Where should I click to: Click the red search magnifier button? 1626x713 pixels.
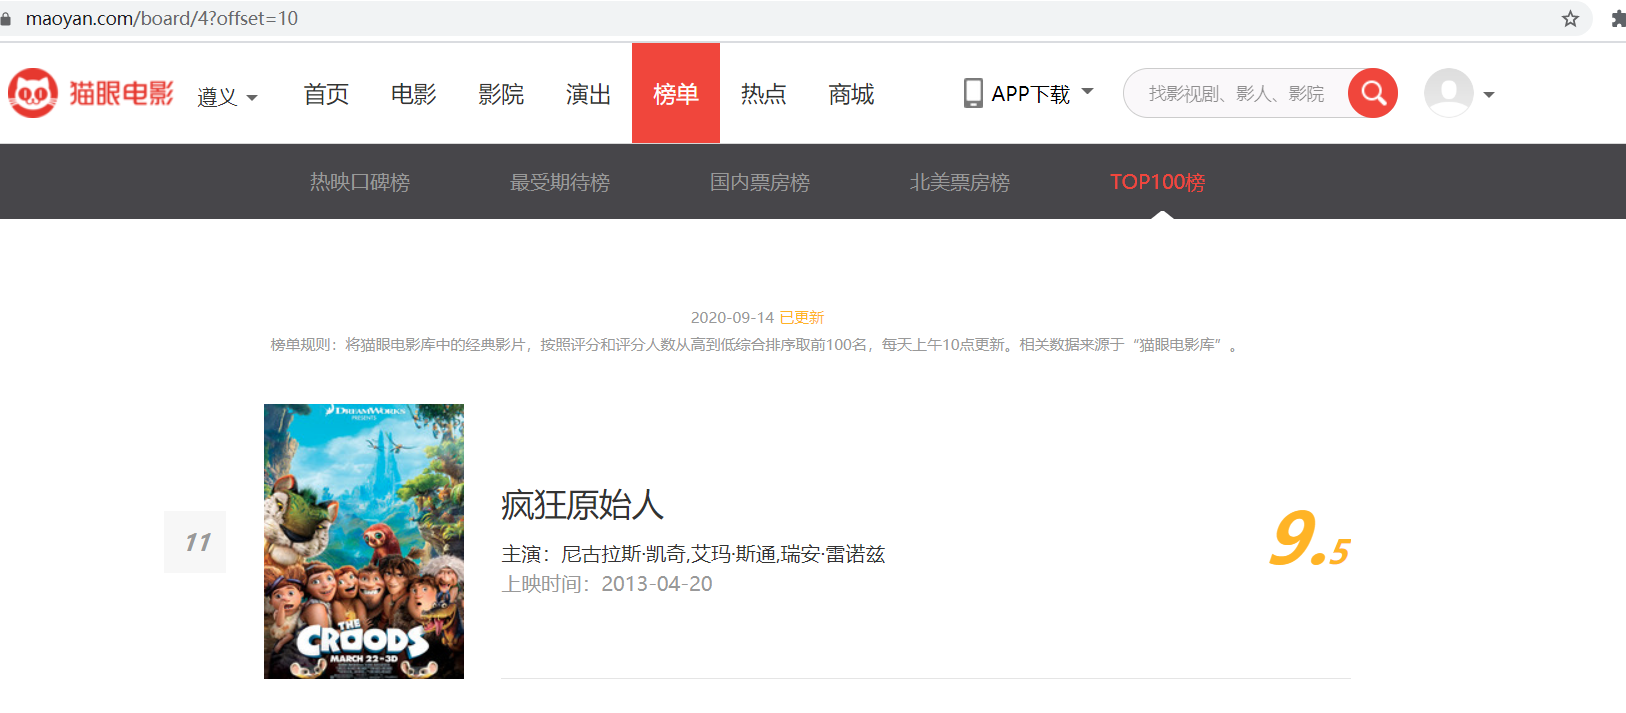click(x=1372, y=93)
